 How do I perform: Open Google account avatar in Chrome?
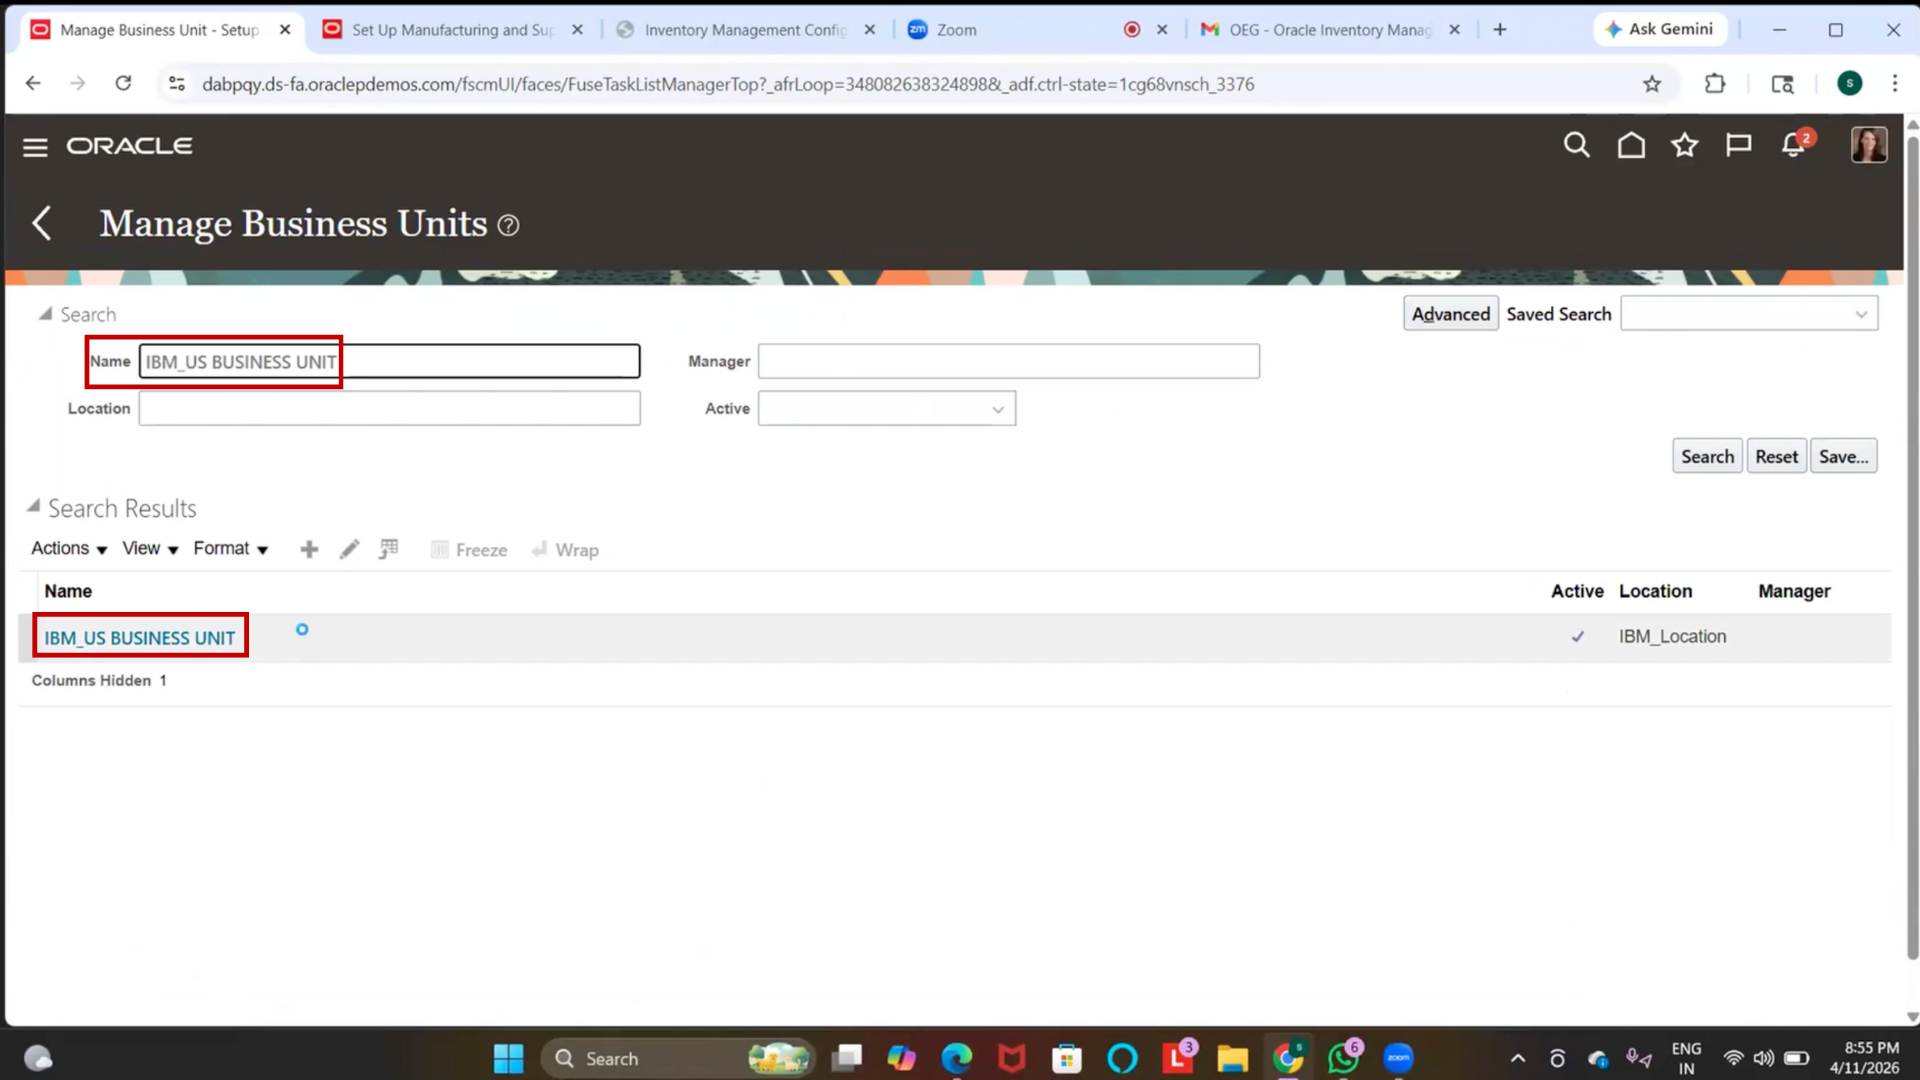pyautogui.click(x=1849, y=84)
